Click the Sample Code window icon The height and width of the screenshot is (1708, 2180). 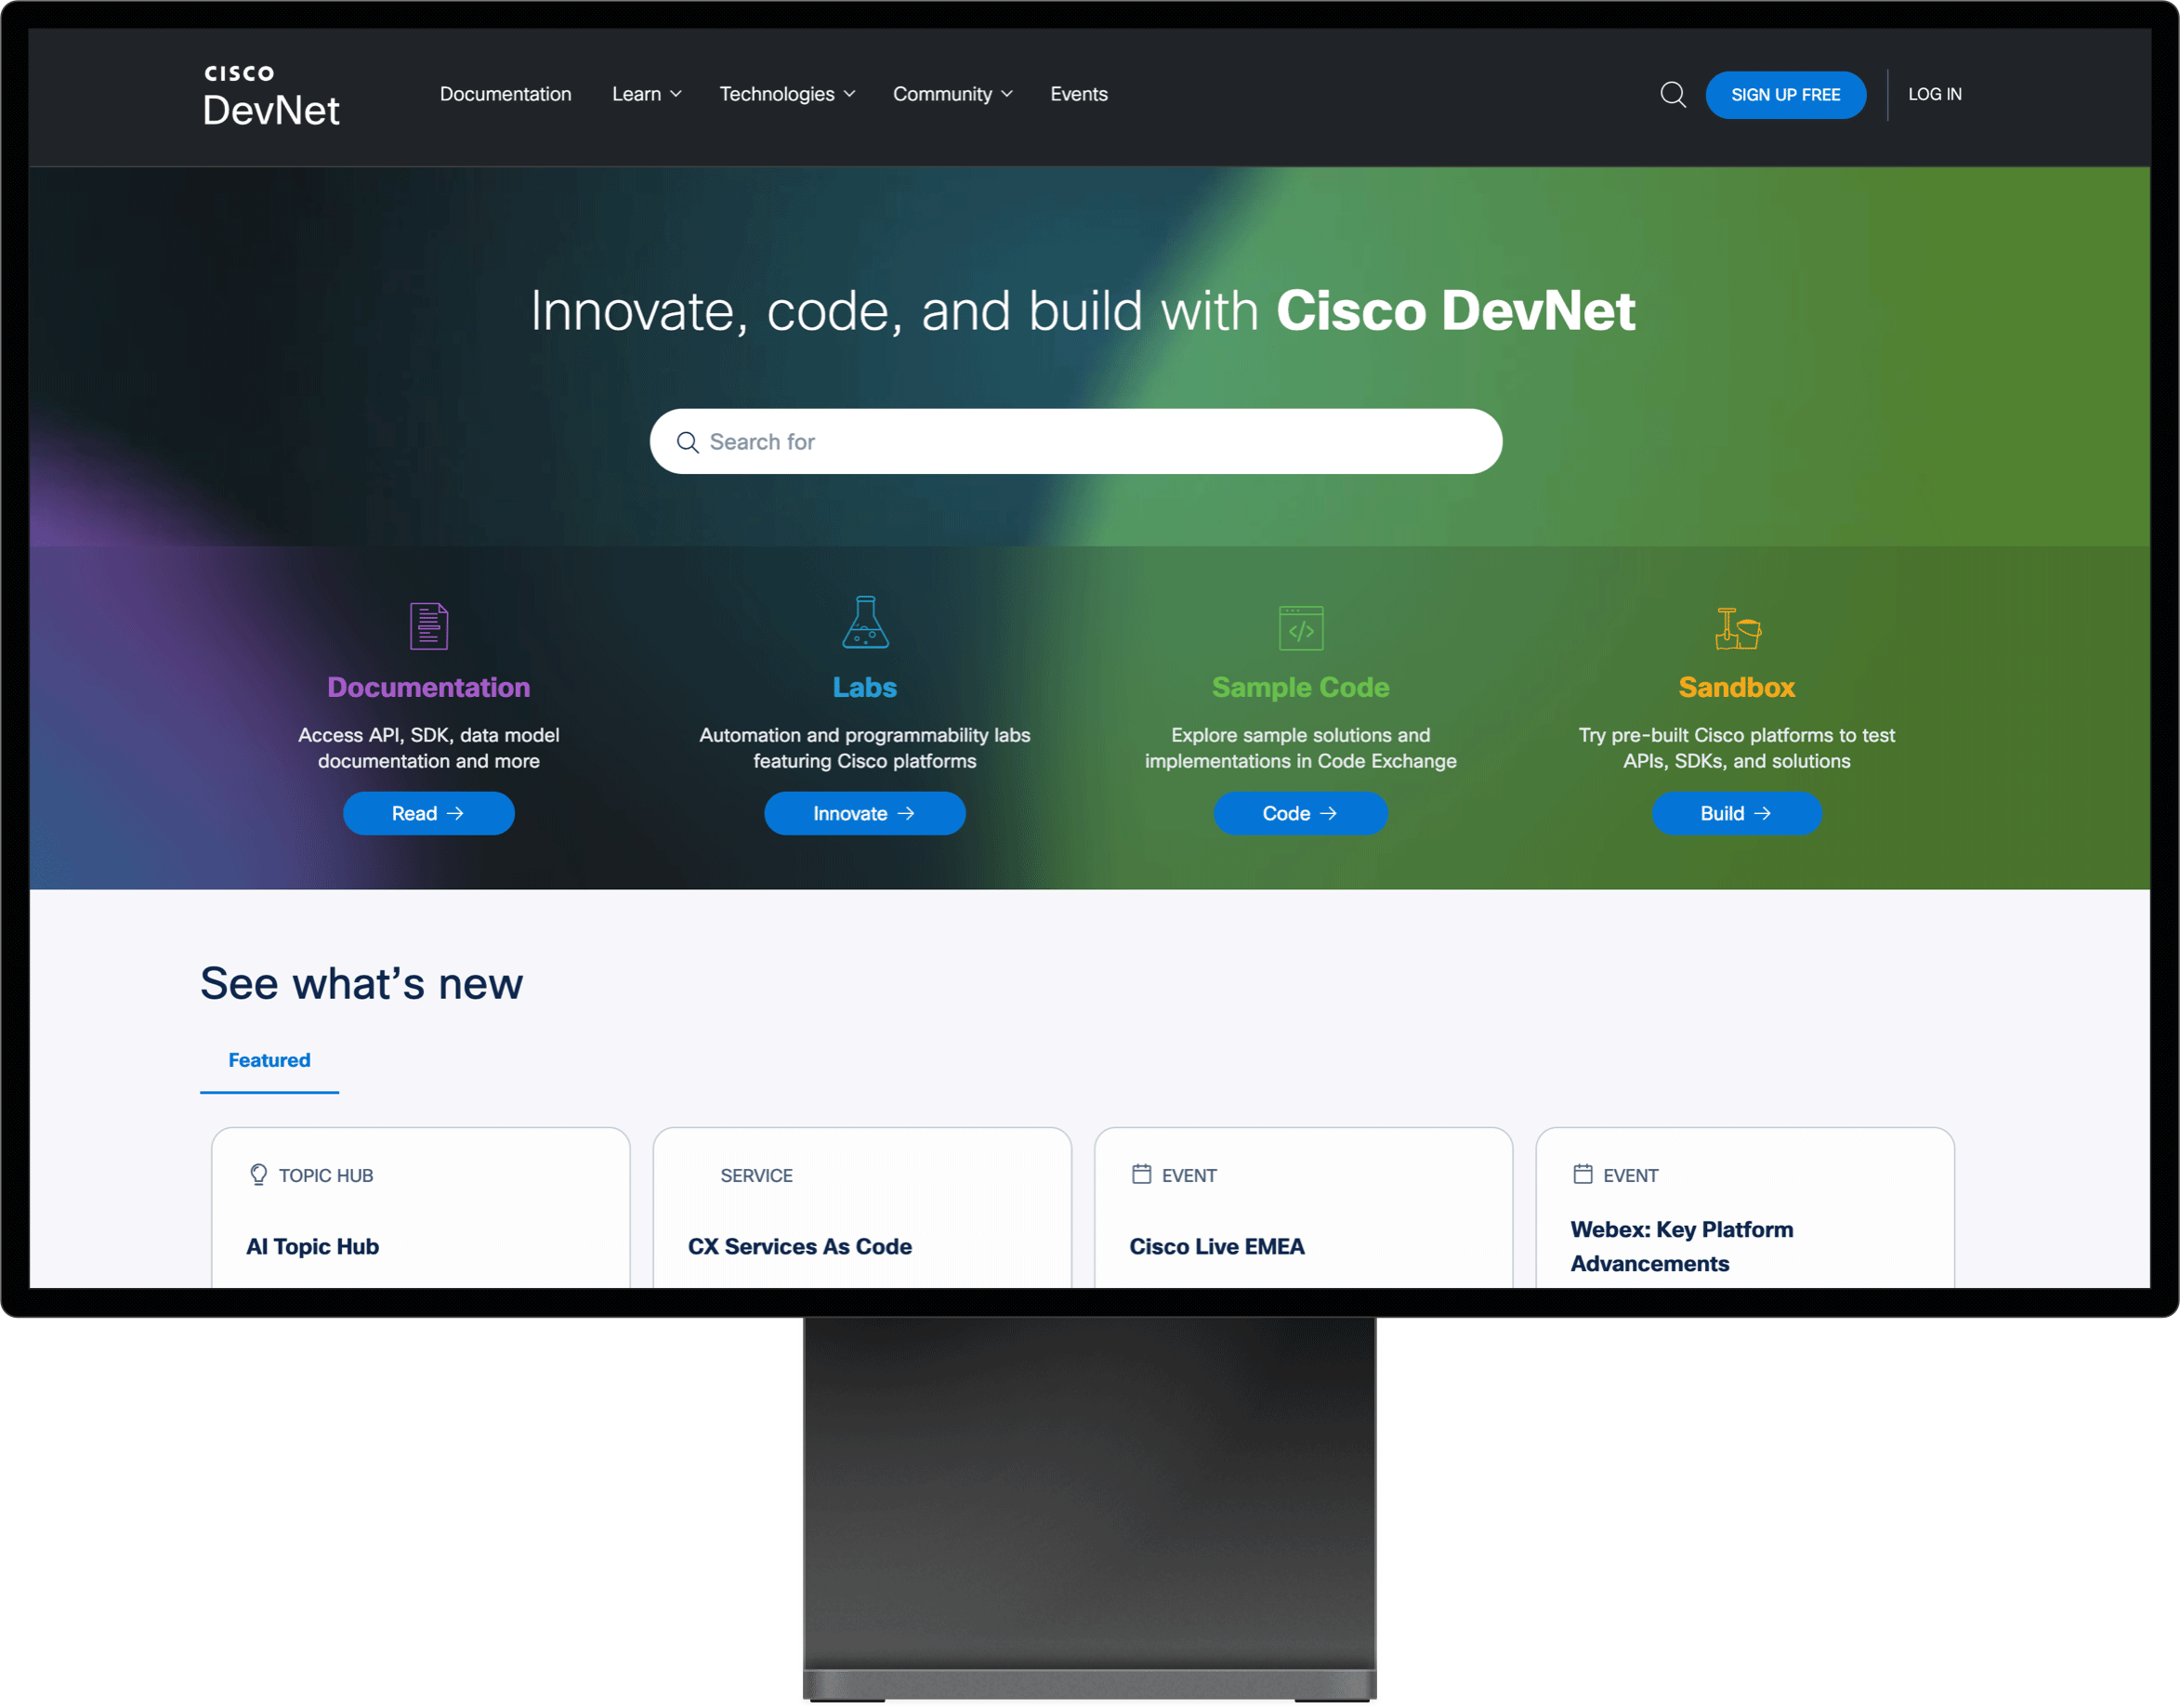point(1301,628)
